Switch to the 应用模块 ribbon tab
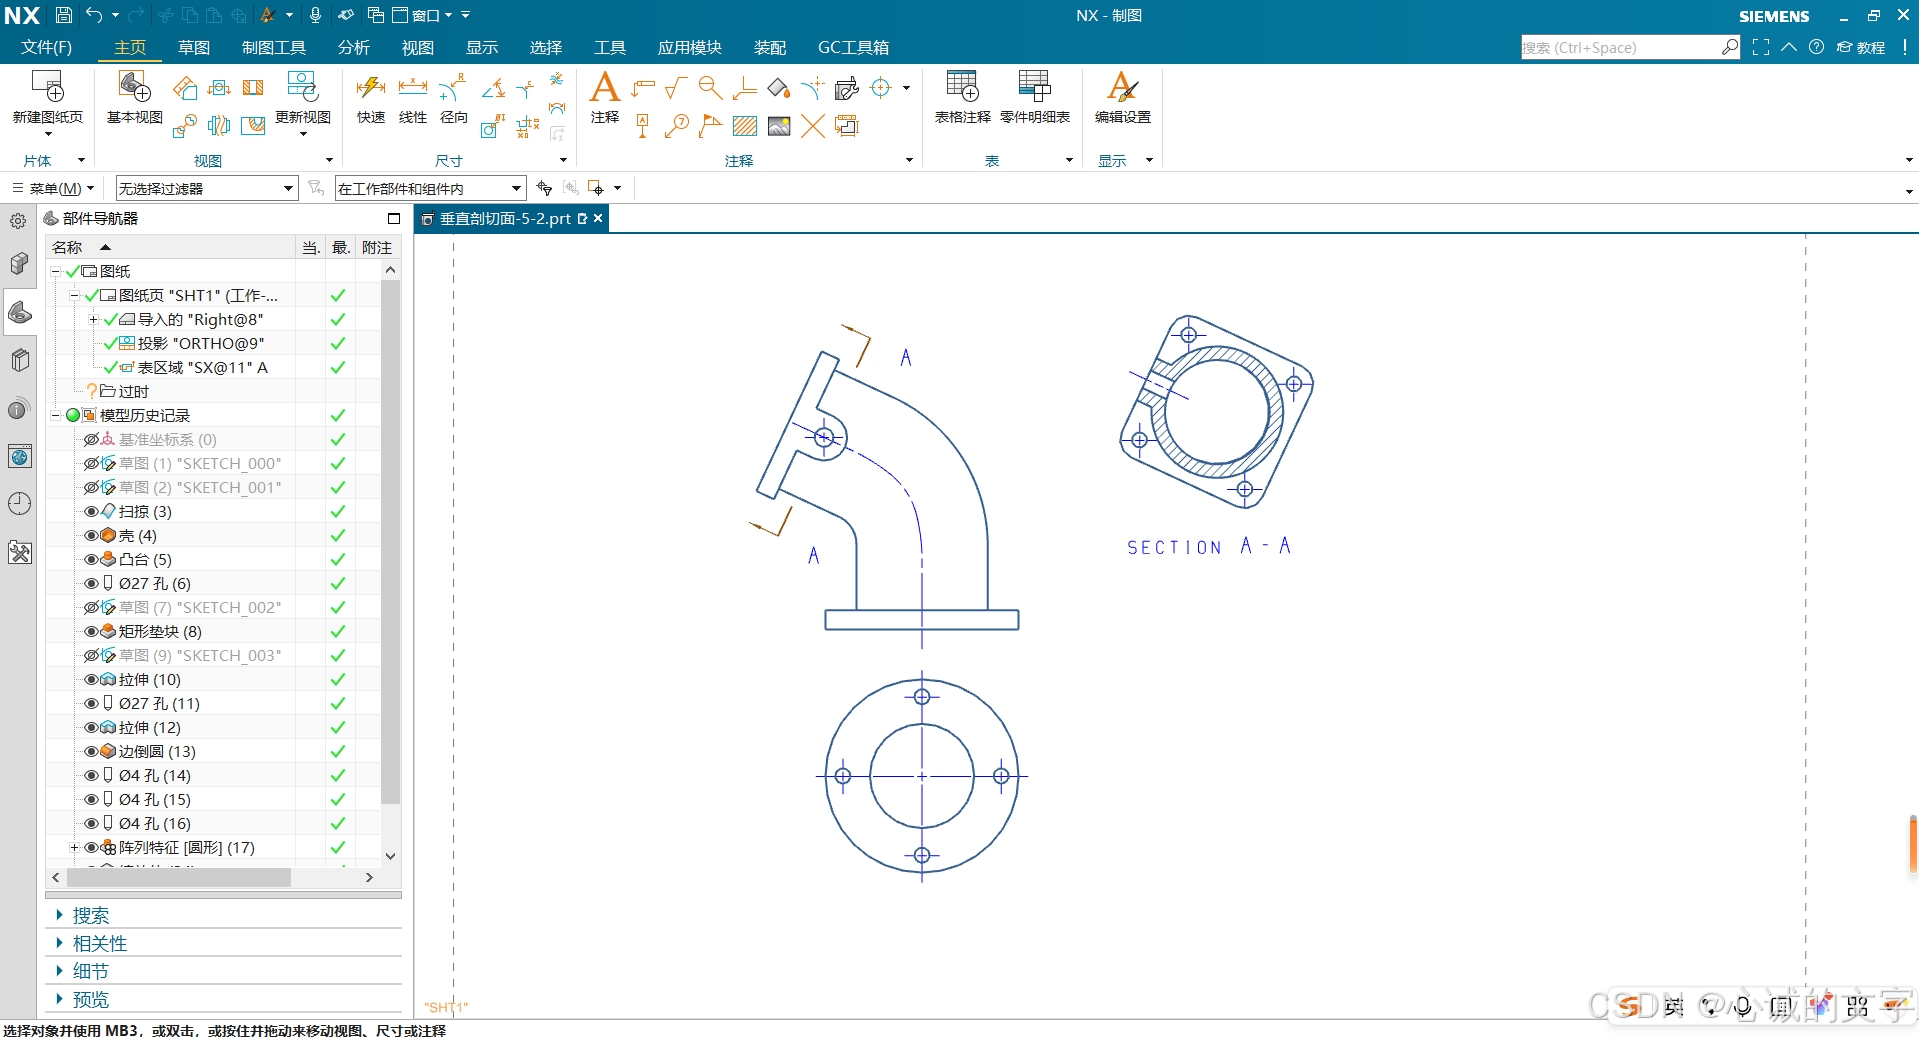Screen dimensions: 1919x1037 [690, 47]
